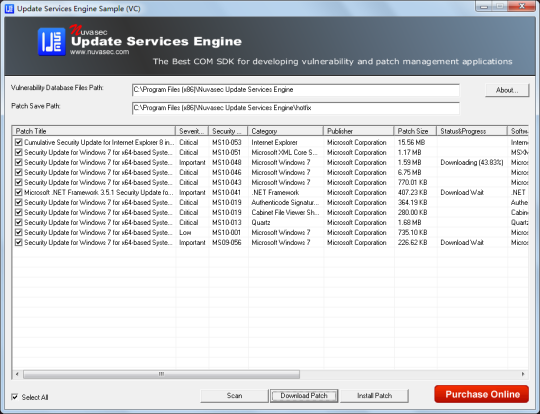Screen dimensions: 540x414
Task: Sort by Patch Title column header
Action: click(94, 131)
